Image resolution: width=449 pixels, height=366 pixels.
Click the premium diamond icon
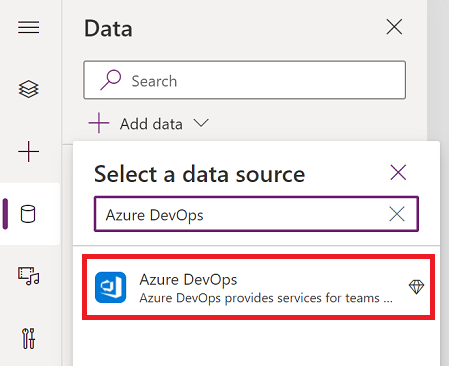click(416, 287)
